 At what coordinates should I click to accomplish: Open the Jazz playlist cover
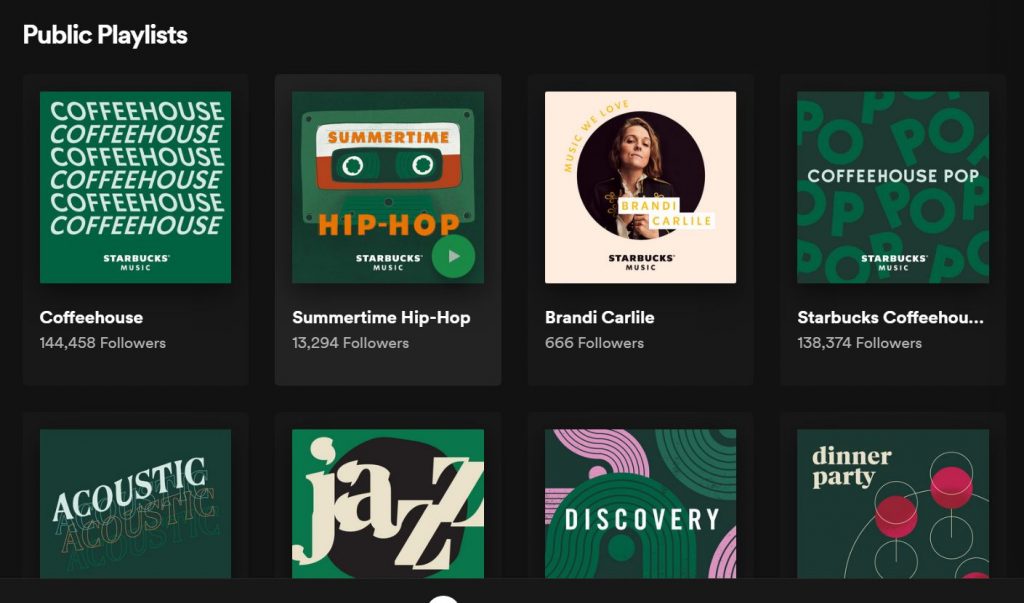click(x=388, y=504)
